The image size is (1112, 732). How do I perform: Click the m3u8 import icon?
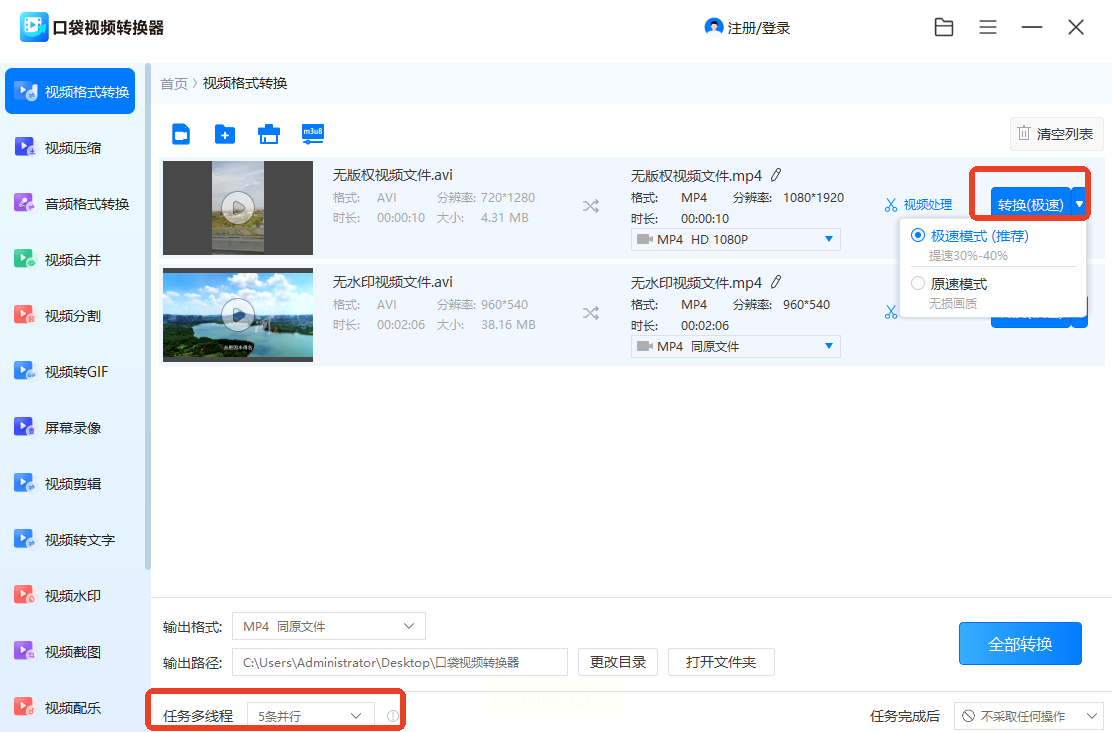[313, 134]
